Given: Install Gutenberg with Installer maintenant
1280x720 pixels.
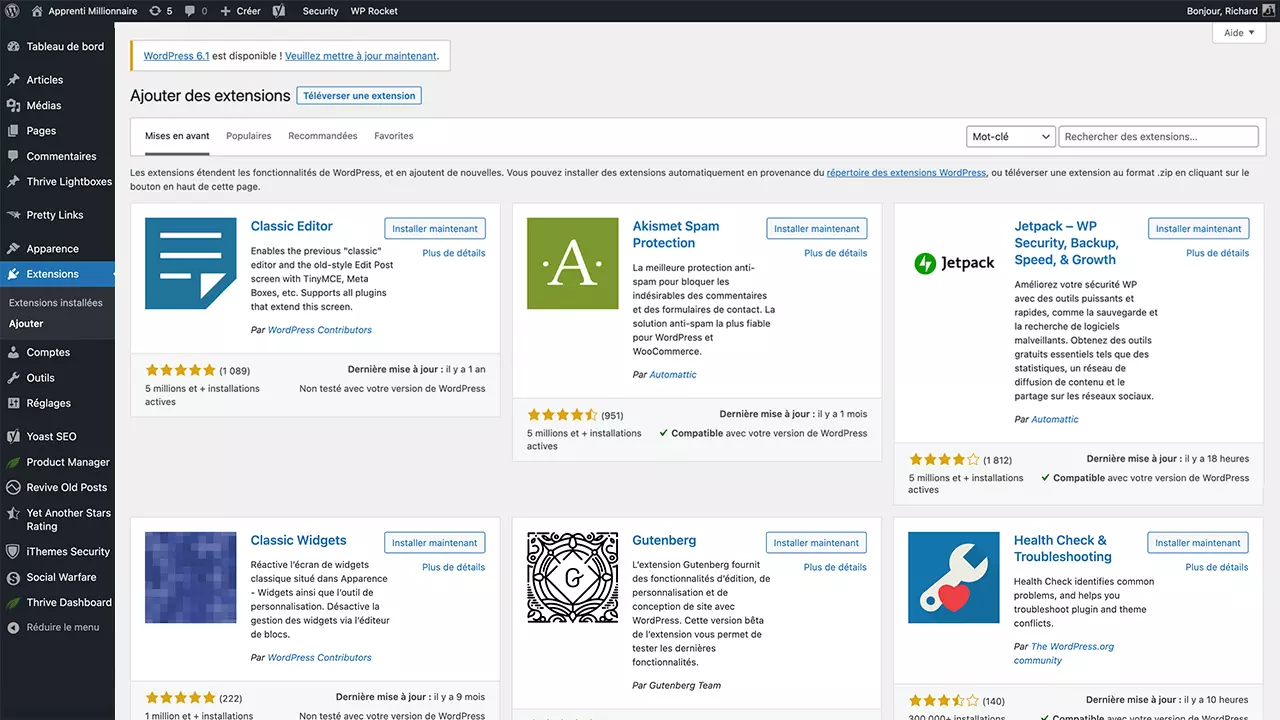Looking at the screenshot, I should [817, 543].
